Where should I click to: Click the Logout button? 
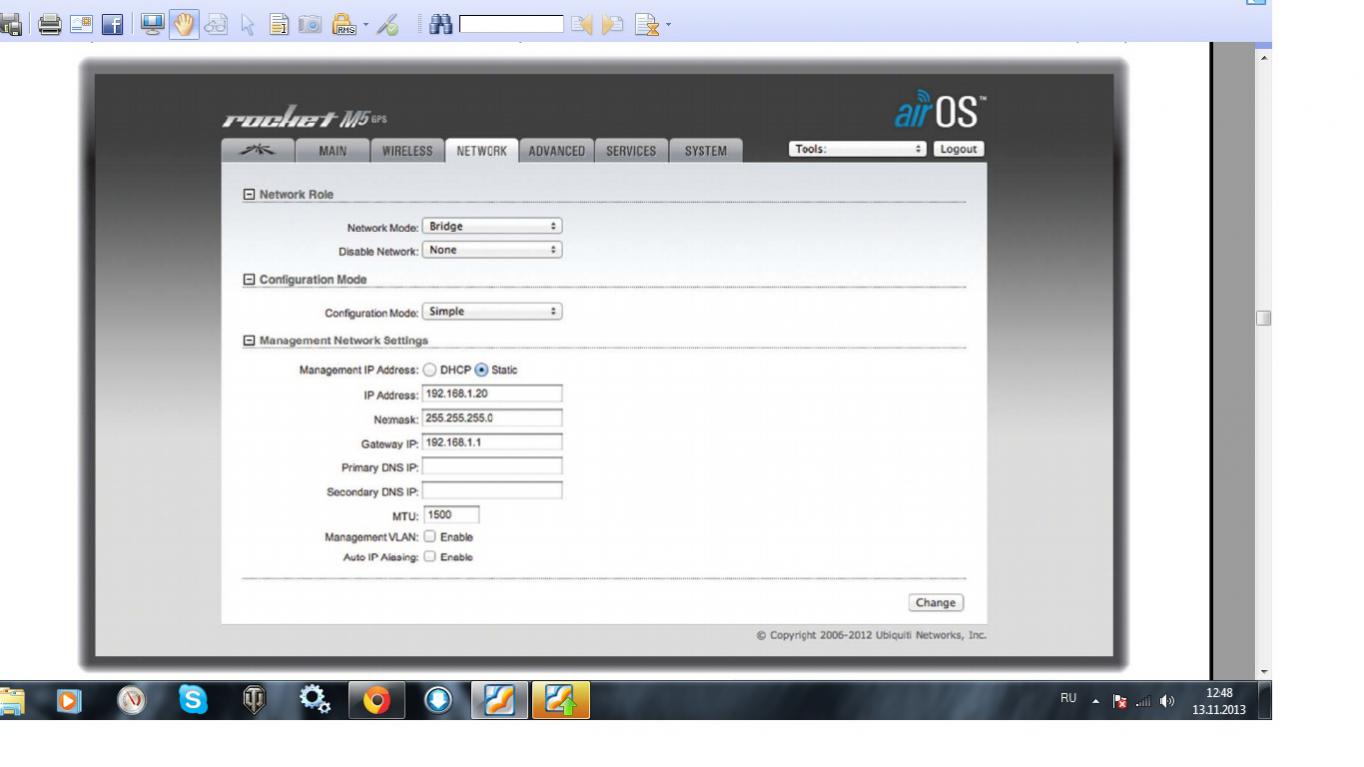959,149
